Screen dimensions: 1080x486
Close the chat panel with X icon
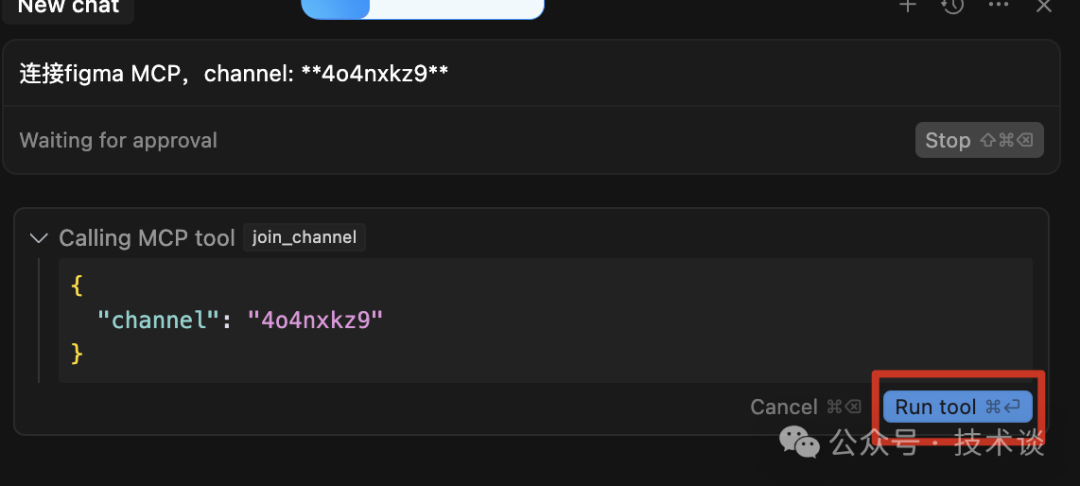click(1043, 6)
